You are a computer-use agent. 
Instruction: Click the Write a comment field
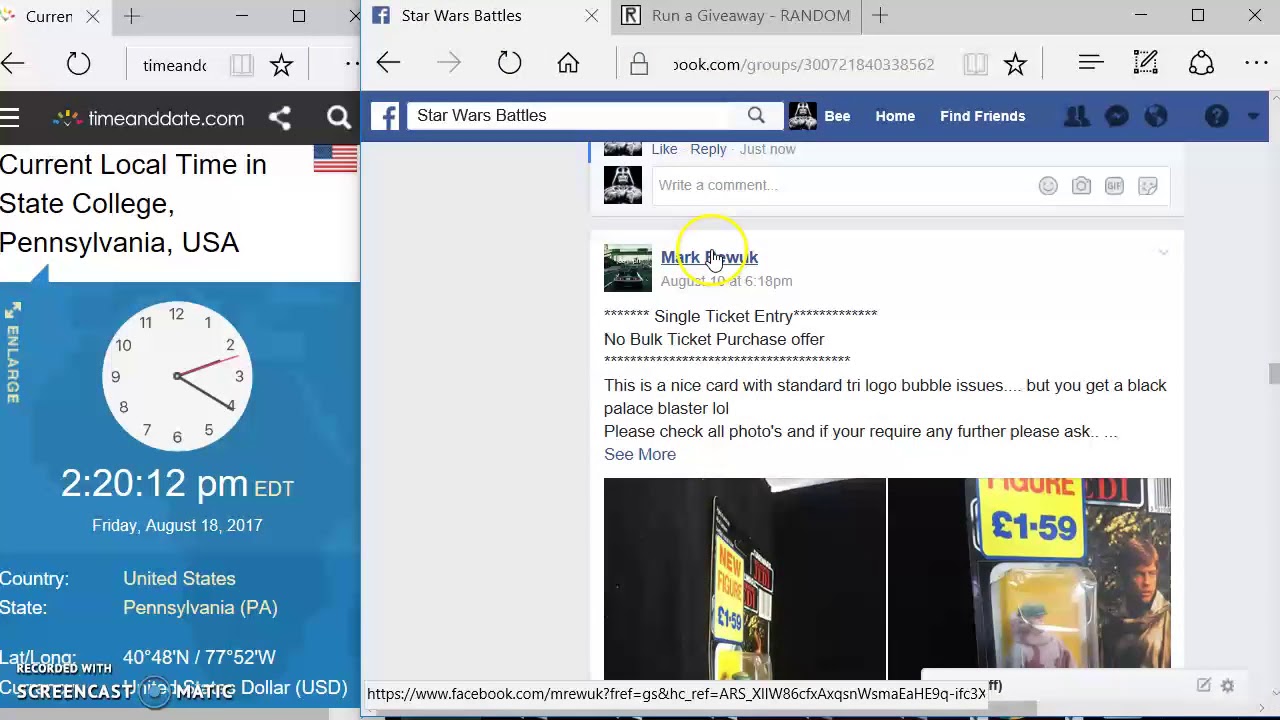(845, 185)
